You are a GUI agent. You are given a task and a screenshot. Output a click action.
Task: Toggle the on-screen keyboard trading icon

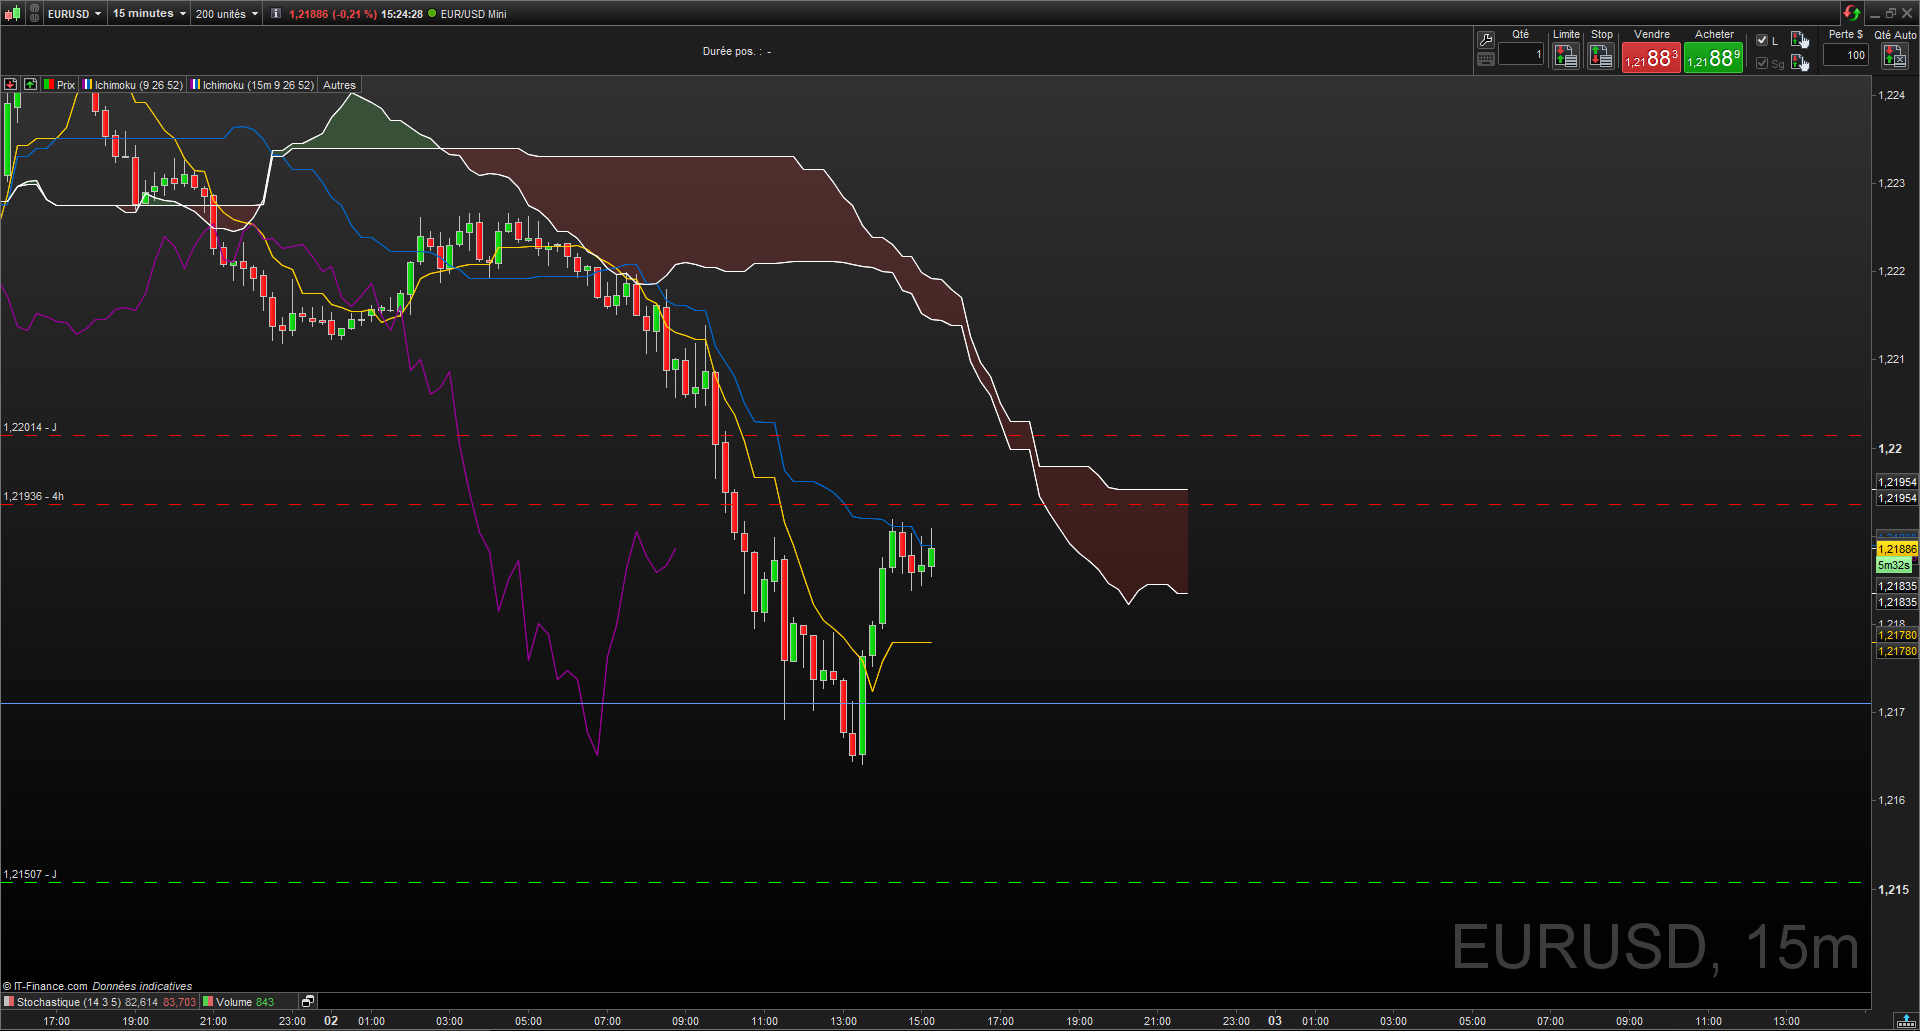point(1486,60)
